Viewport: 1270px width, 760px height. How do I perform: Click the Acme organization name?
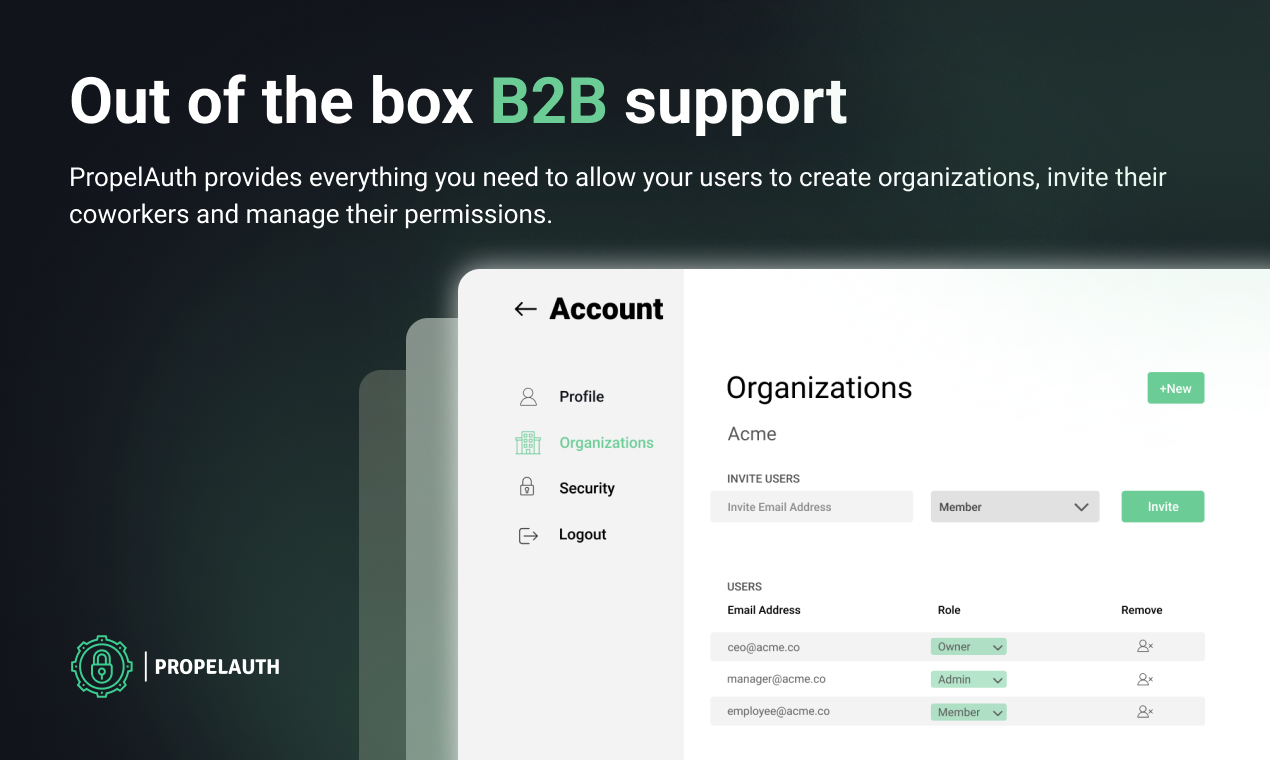point(752,434)
